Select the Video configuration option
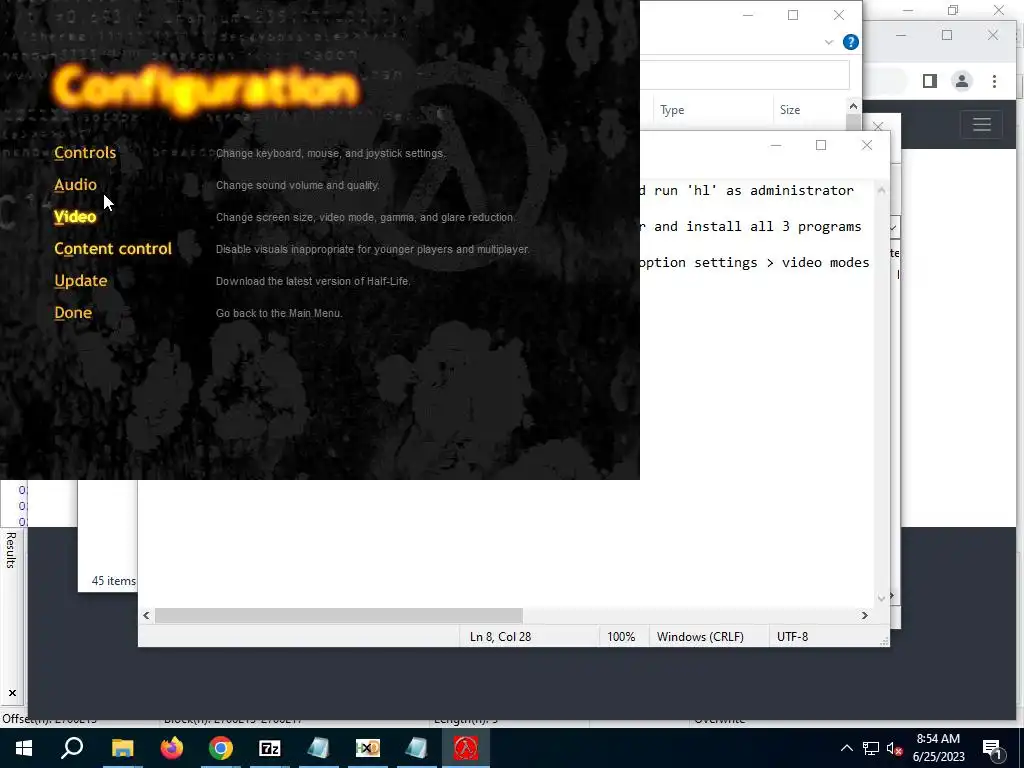The image size is (1024, 768). 75,217
